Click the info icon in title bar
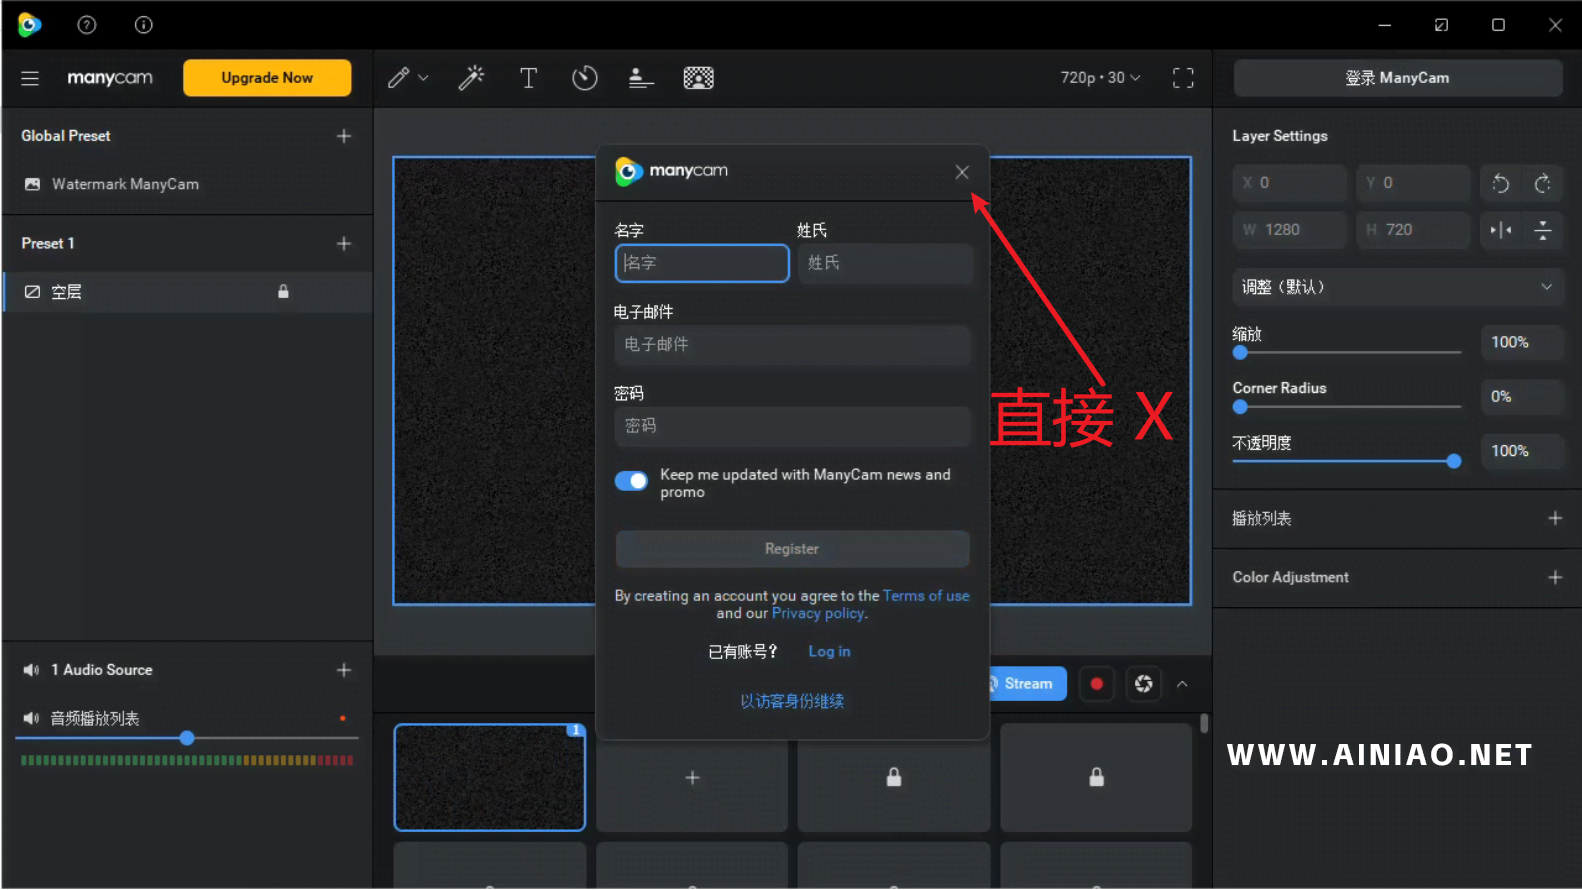The image size is (1582, 890). (144, 25)
